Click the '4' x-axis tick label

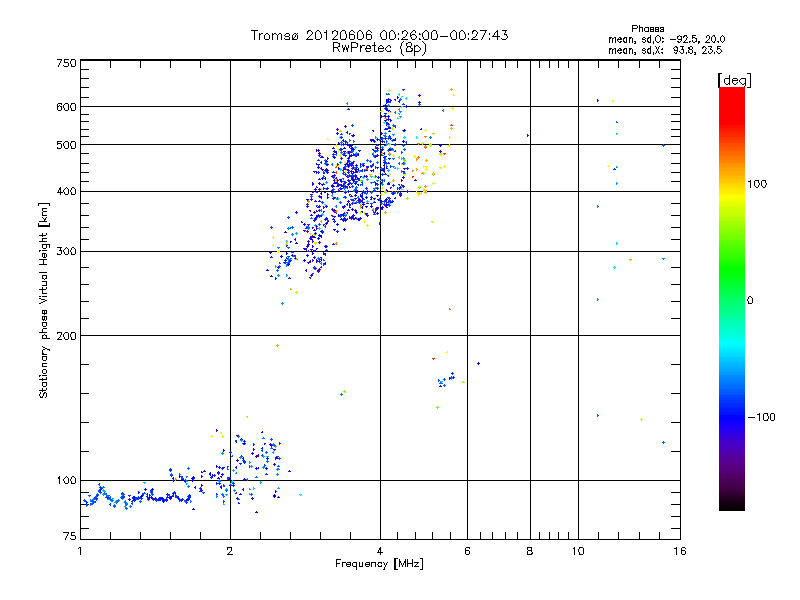[380, 551]
